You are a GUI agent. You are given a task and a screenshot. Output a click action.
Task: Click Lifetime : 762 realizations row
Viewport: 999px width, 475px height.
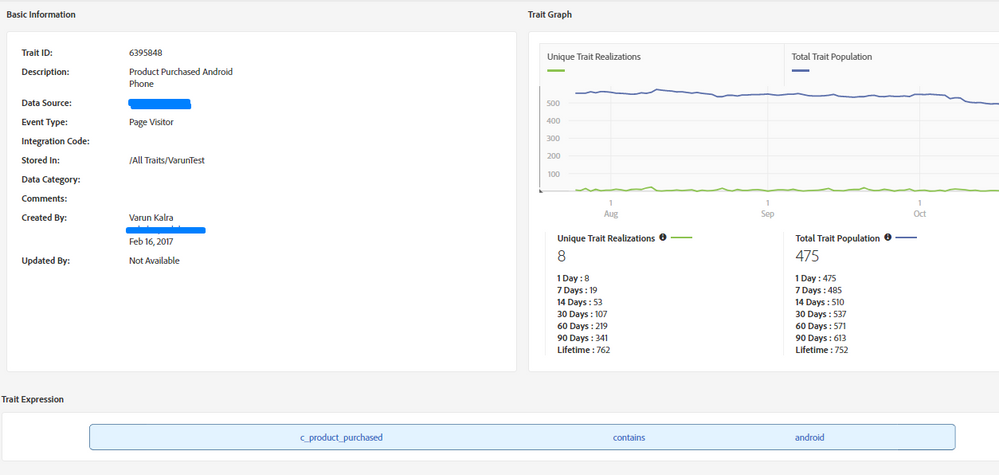(x=583, y=350)
